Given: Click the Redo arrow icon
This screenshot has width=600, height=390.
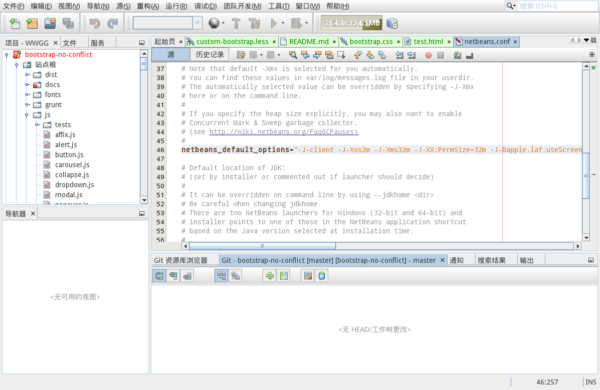Looking at the screenshot, I should tap(112, 24).
